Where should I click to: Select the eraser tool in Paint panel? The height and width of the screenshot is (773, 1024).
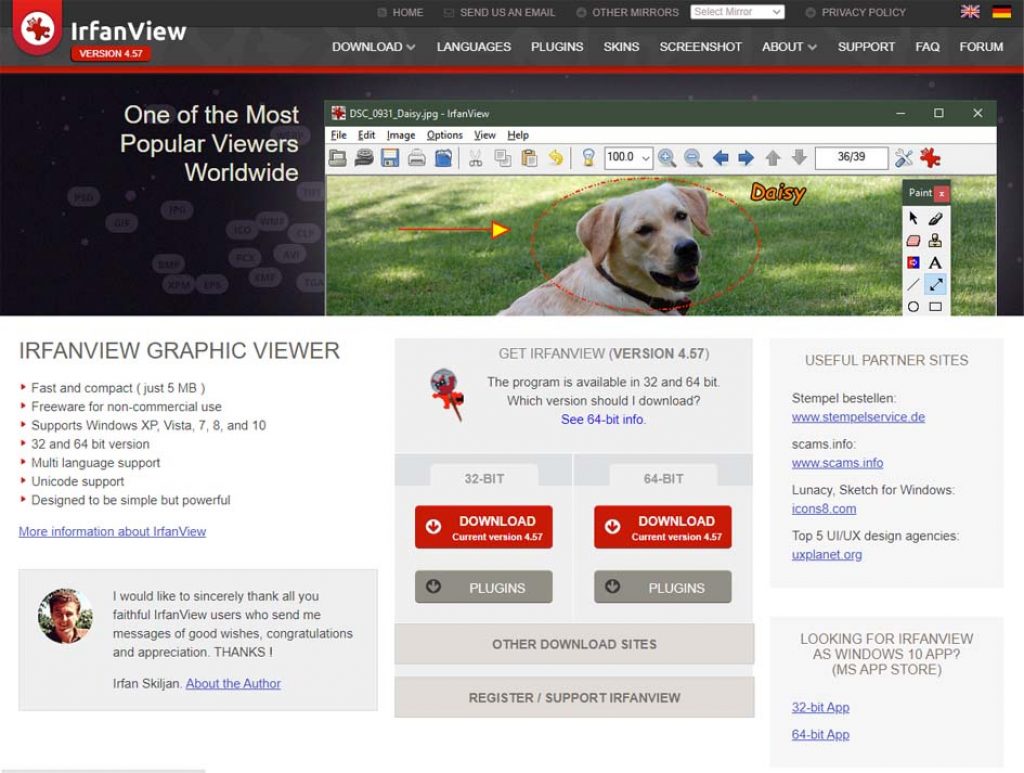pos(913,240)
